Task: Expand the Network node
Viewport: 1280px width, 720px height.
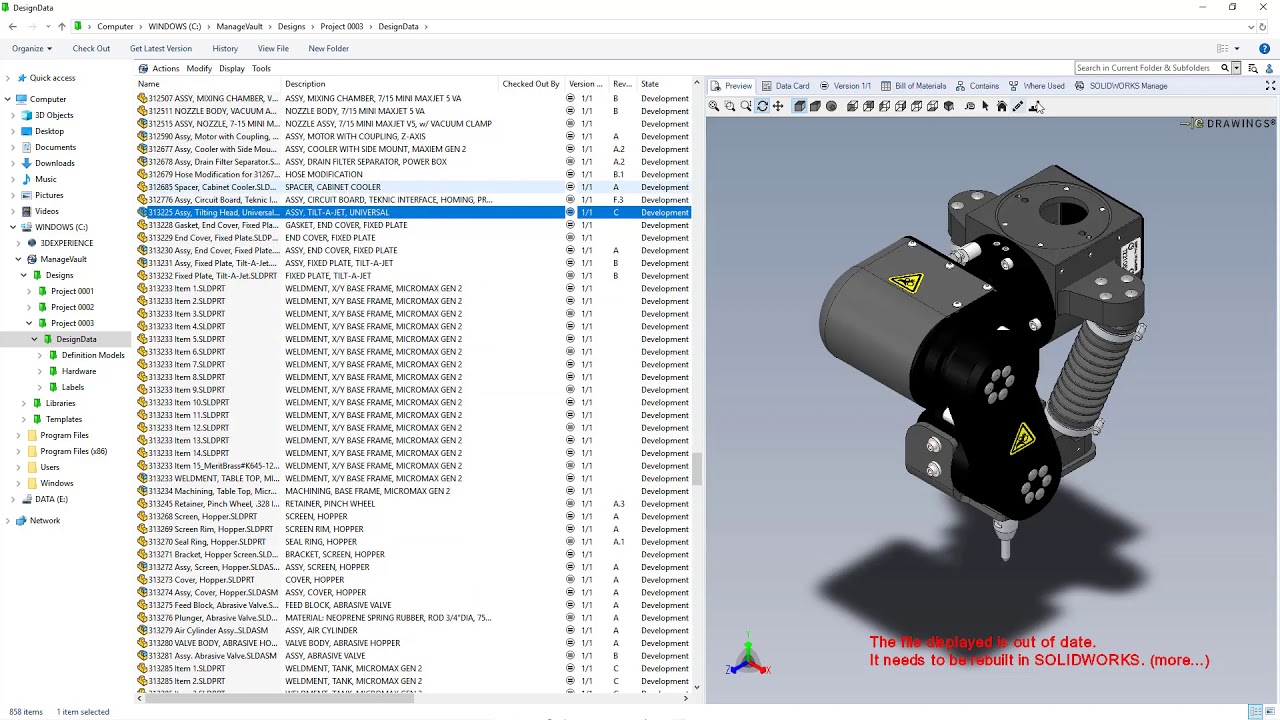Action: [x=7, y=520]
